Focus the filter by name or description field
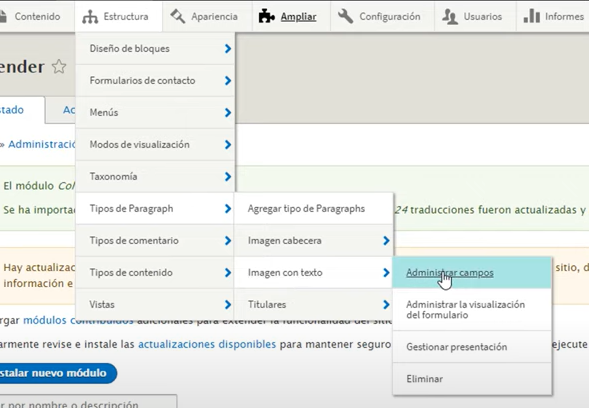The width and height of the screenshot is (589, 408). pos(88,402)
